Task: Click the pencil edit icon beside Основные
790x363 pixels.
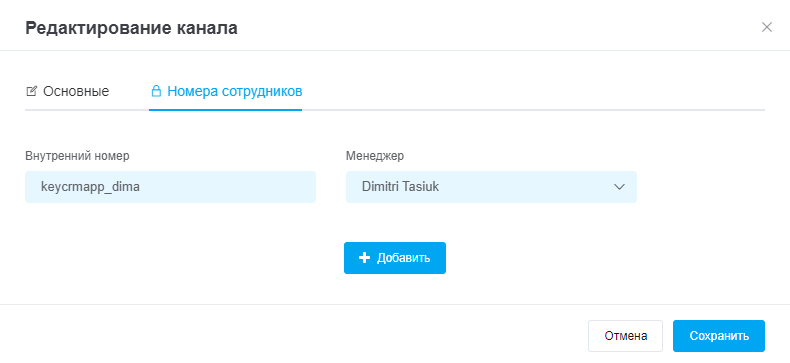Action: click(x=31, y=91)
